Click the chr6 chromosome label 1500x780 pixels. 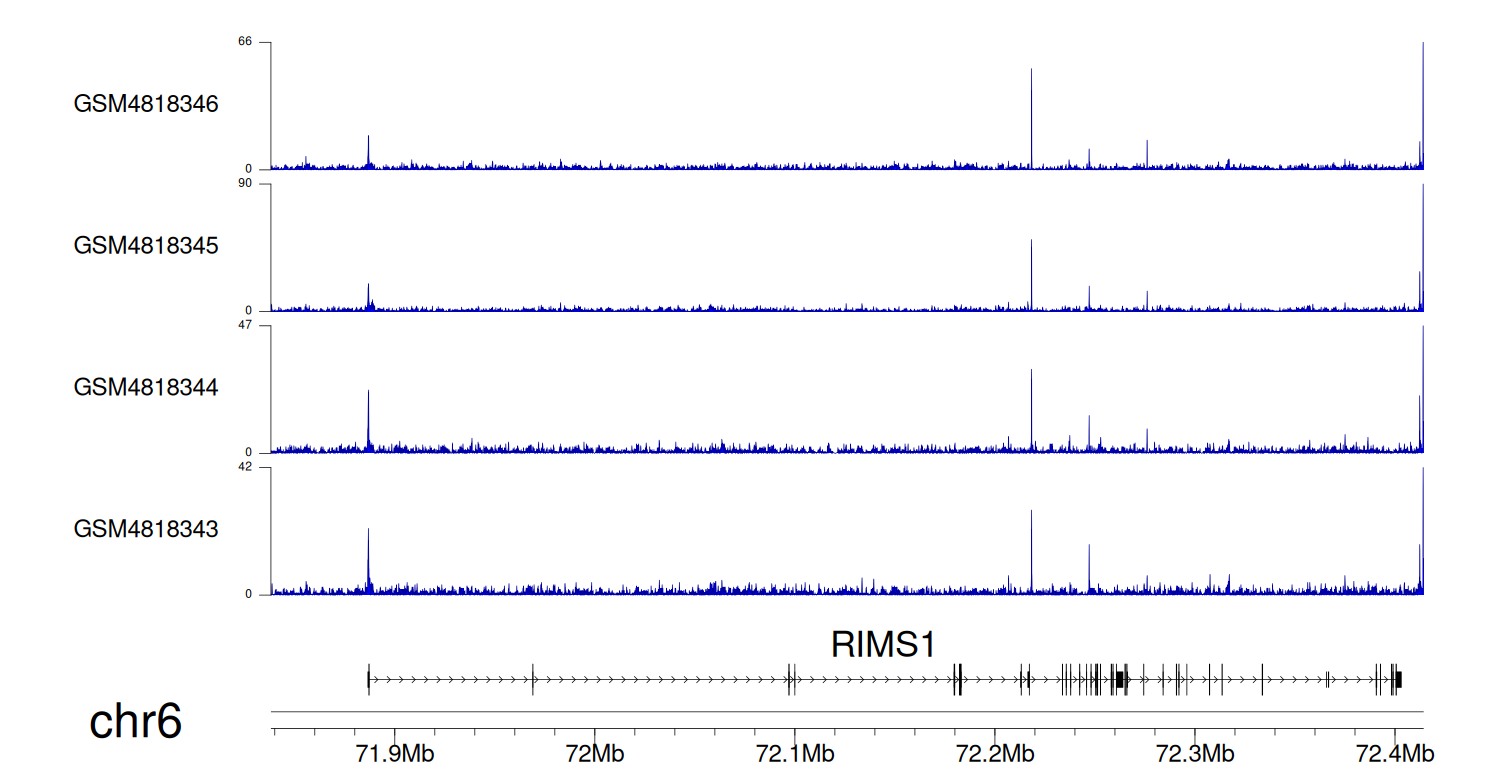click(136, 721)
